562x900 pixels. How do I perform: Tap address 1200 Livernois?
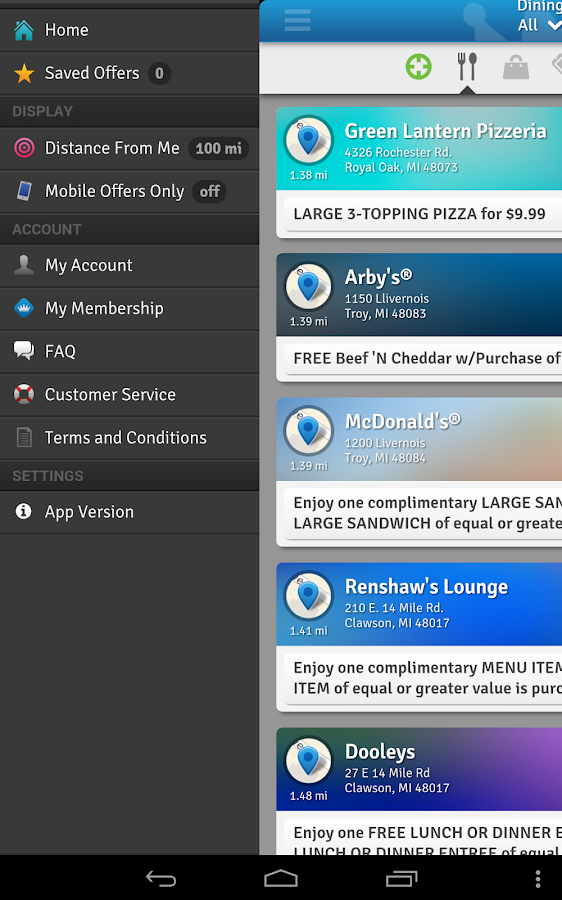coord(385,443)
